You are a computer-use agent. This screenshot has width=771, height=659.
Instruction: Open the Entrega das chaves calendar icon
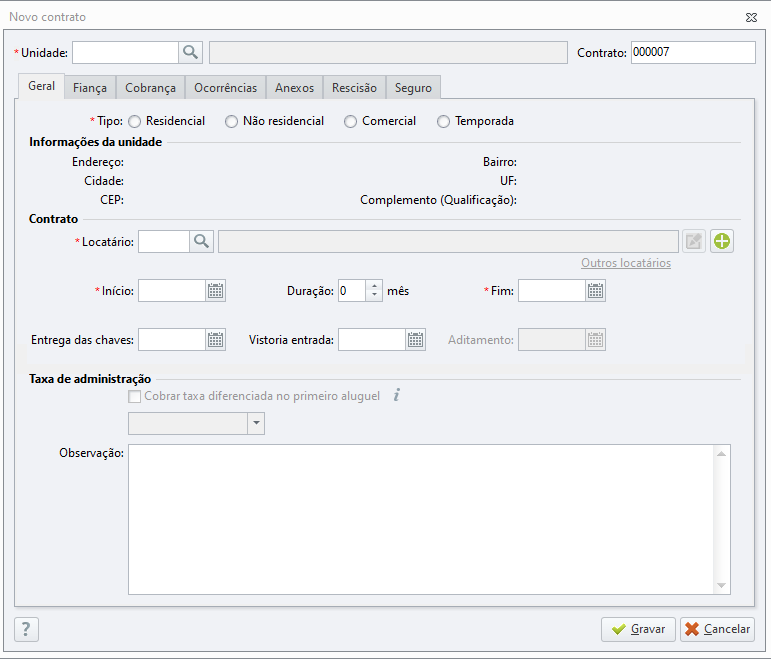click(215, 340)
